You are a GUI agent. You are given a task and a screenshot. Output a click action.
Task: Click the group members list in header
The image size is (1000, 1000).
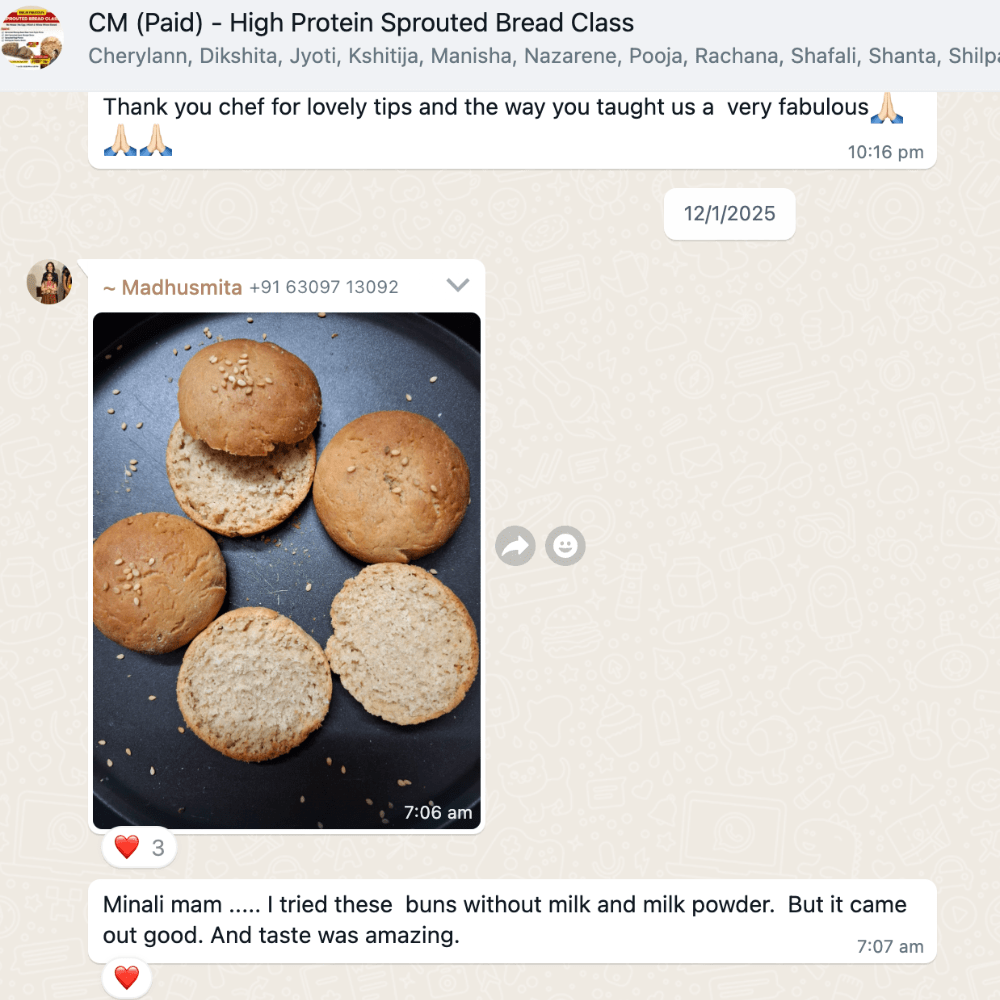tap(543, 56)
